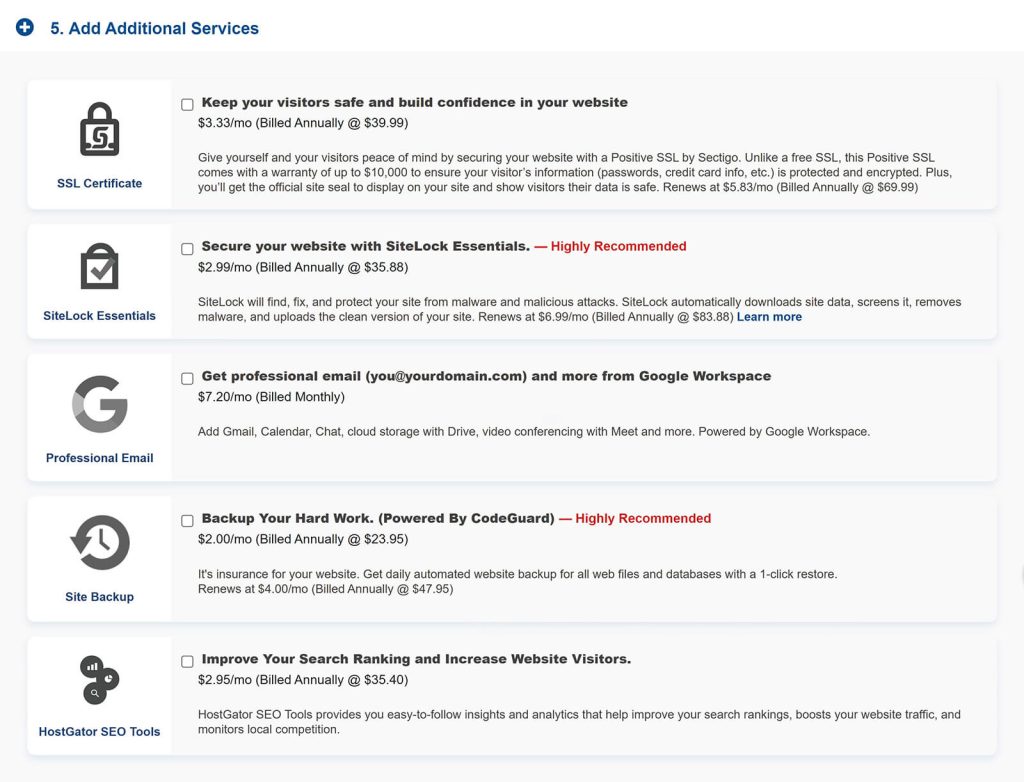Expand the Add Additional Services plus icon

point(25,27)
